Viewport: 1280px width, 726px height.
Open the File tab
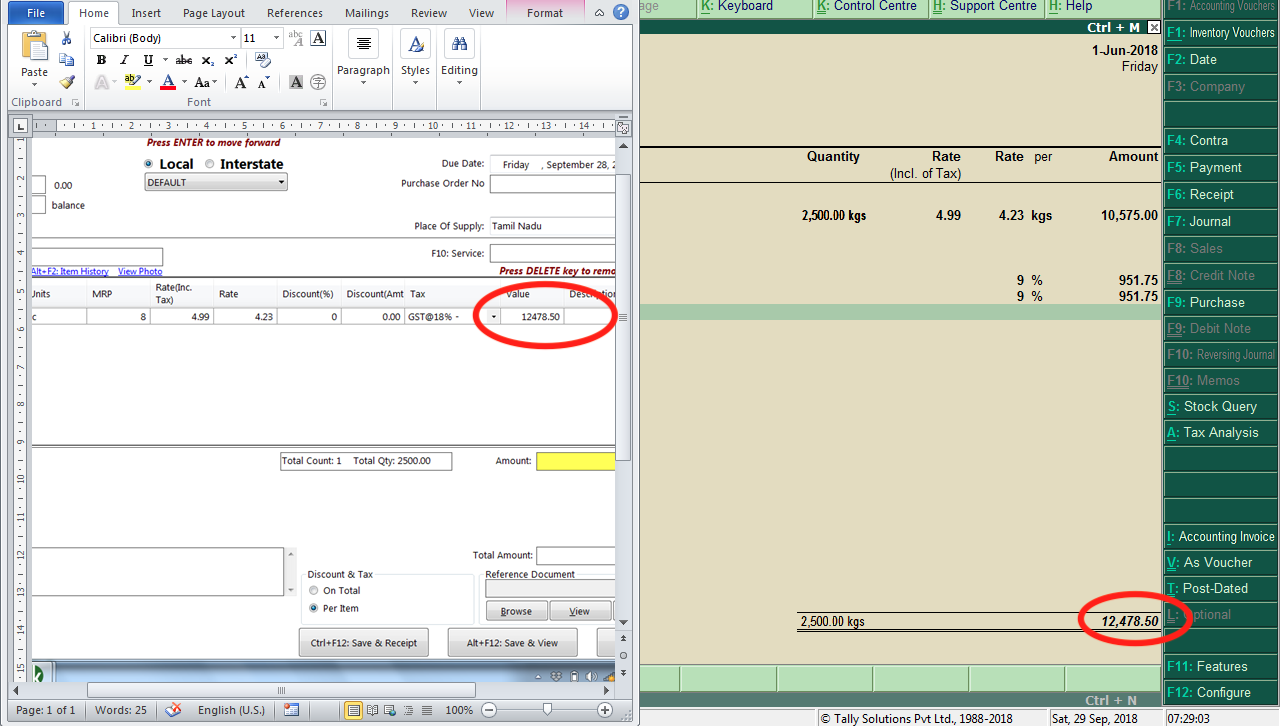(36, 13)
